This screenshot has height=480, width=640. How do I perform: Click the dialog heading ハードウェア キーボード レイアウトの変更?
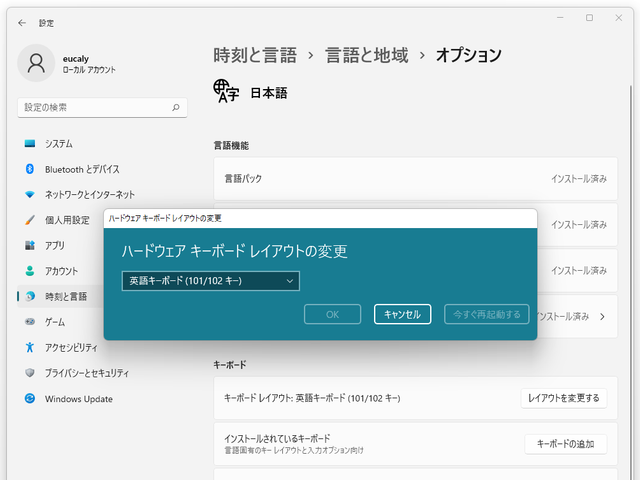(x=235, y=251)
